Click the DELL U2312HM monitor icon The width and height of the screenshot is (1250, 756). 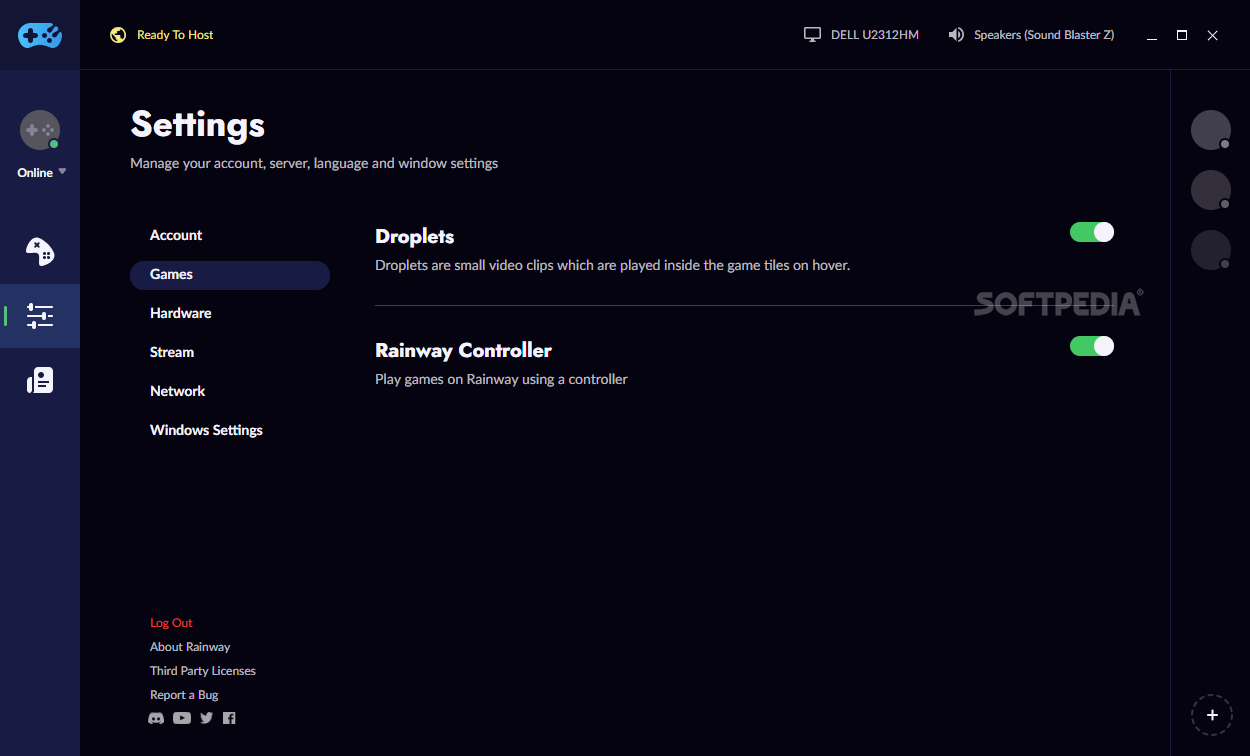[x=812, y=35]
